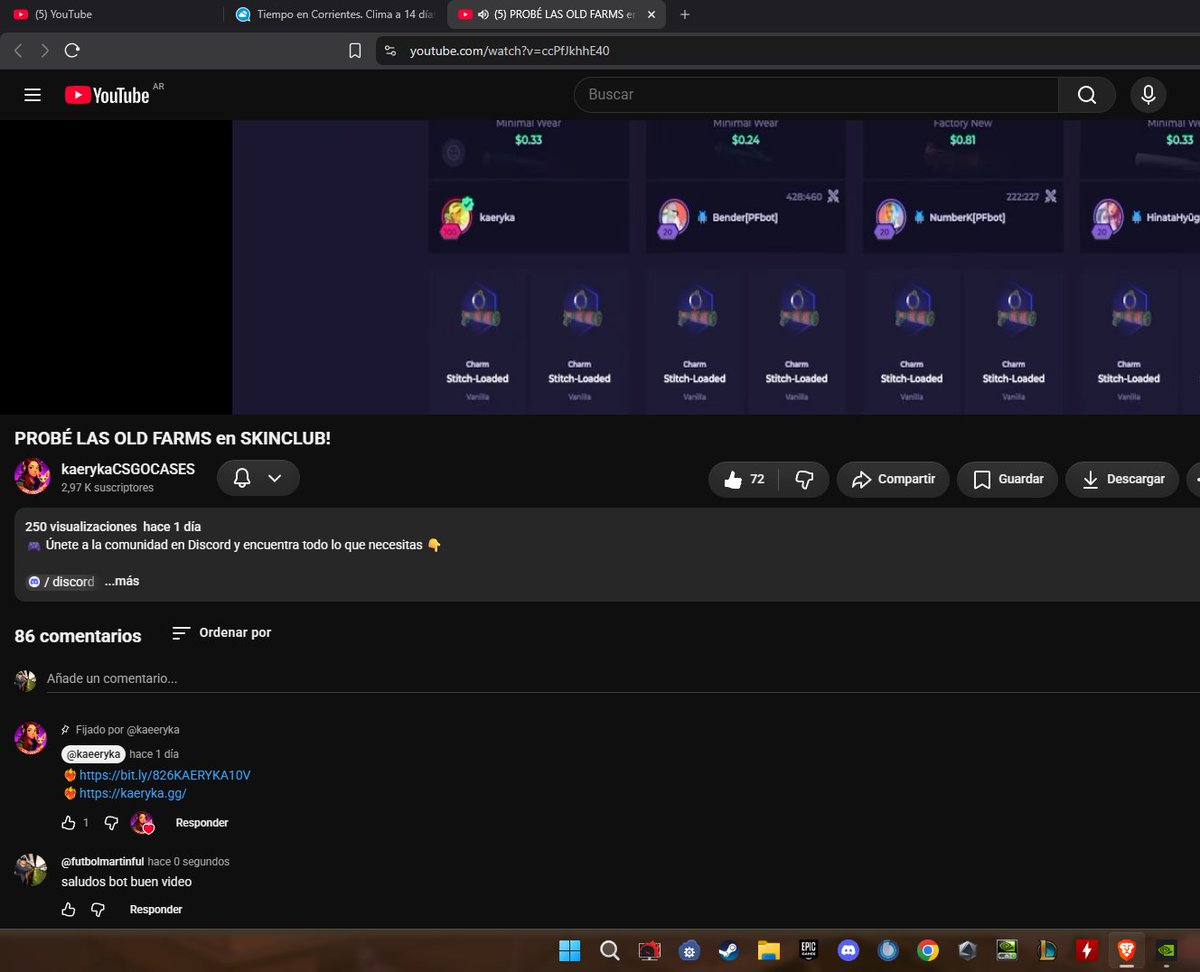Open the Ordenar por sort menu
The width and height of the screenshot is (1200, 972).
tap(221, 633)
